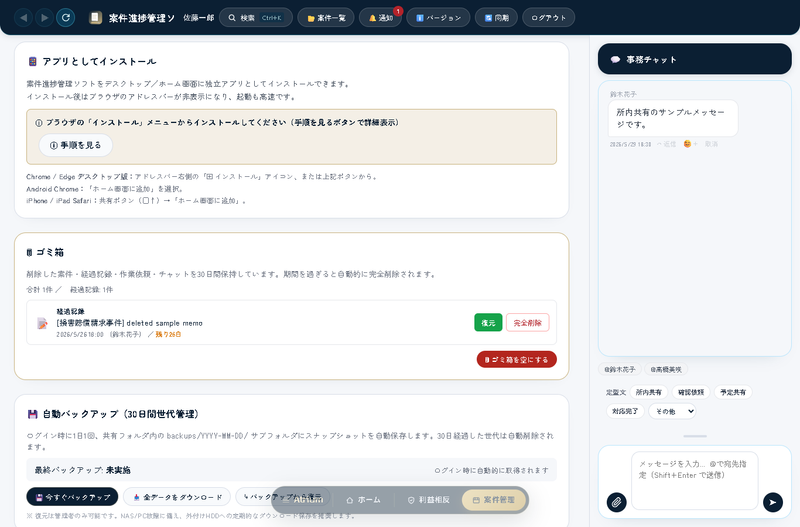Viewport: 800px width, 527px height.
Task: Click the send message arrow icon
Action: (773, 503)
